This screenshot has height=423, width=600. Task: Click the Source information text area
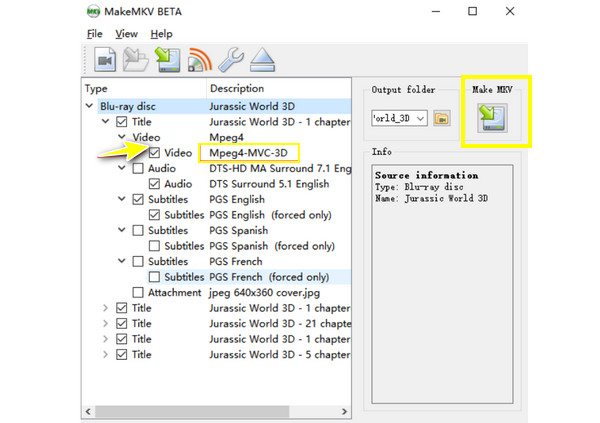click(x=442, y=284)
